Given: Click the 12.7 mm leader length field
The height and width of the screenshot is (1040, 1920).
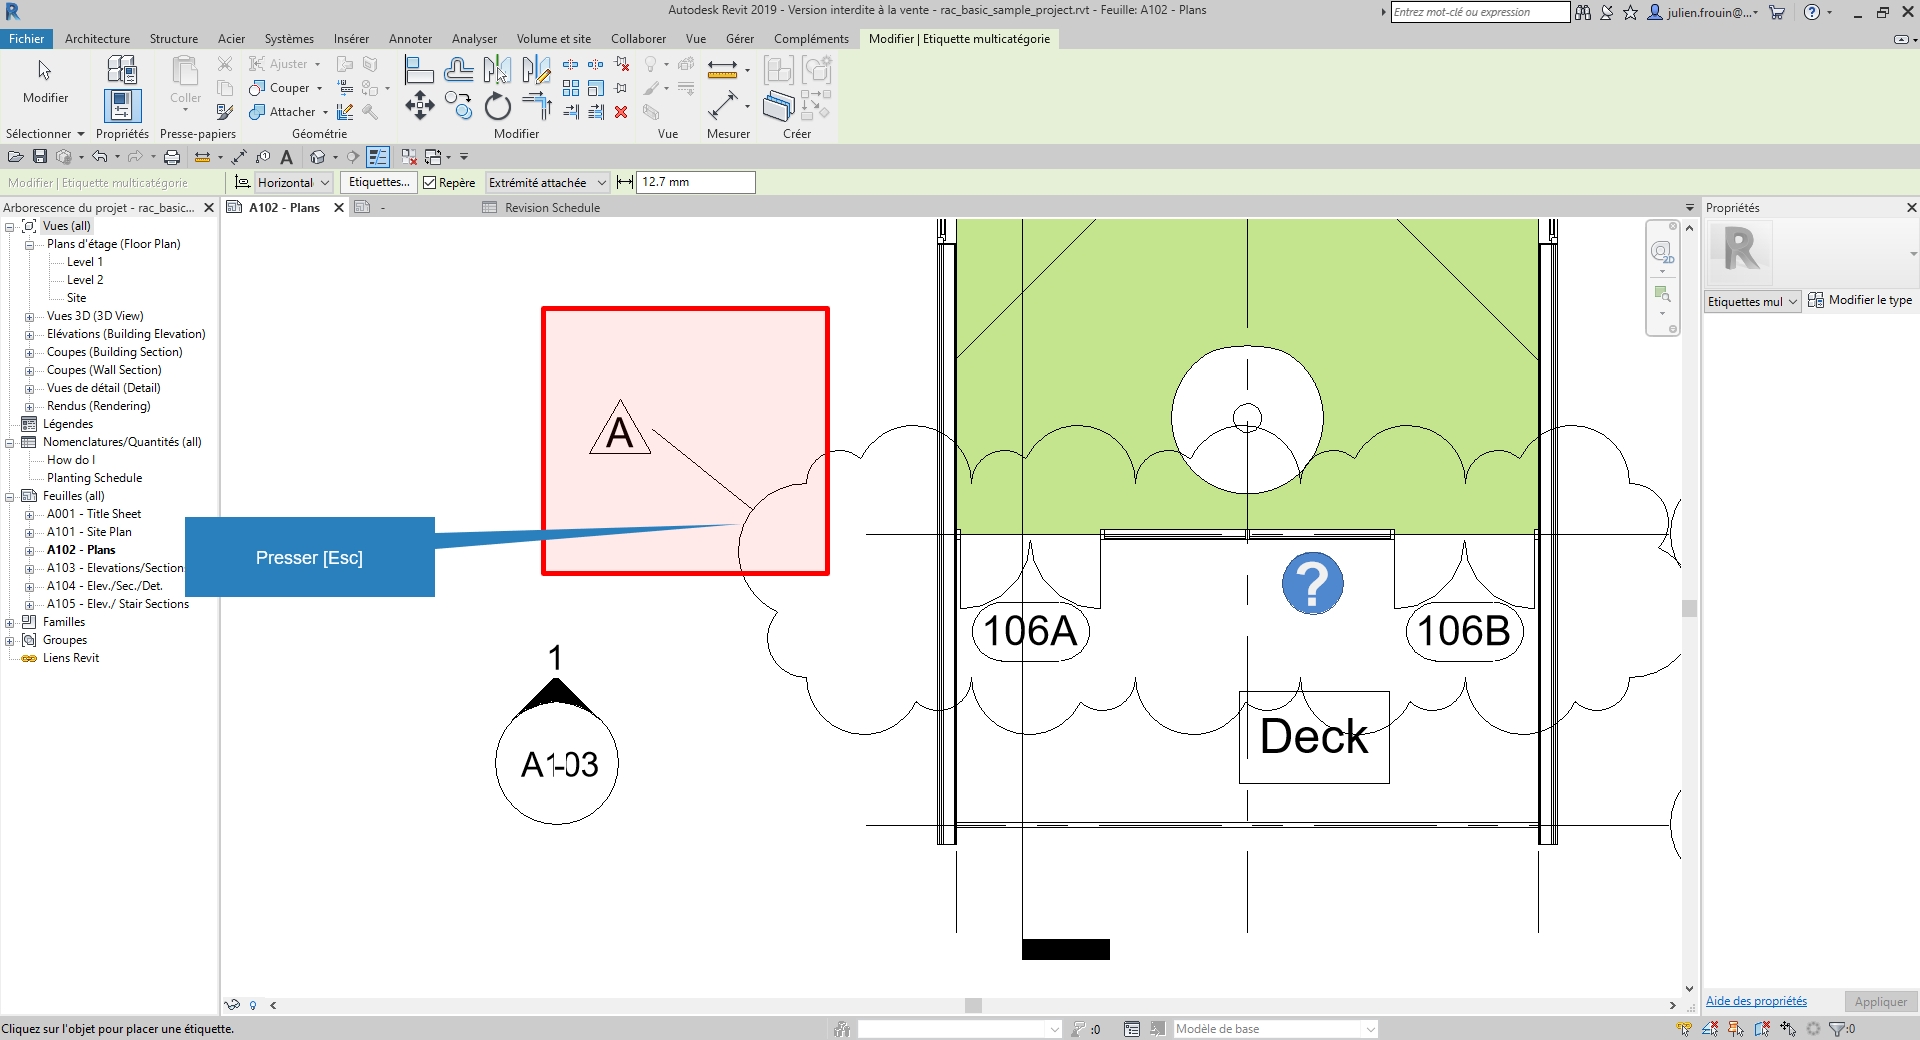Looking at the screenshot, I should point(695,182).
